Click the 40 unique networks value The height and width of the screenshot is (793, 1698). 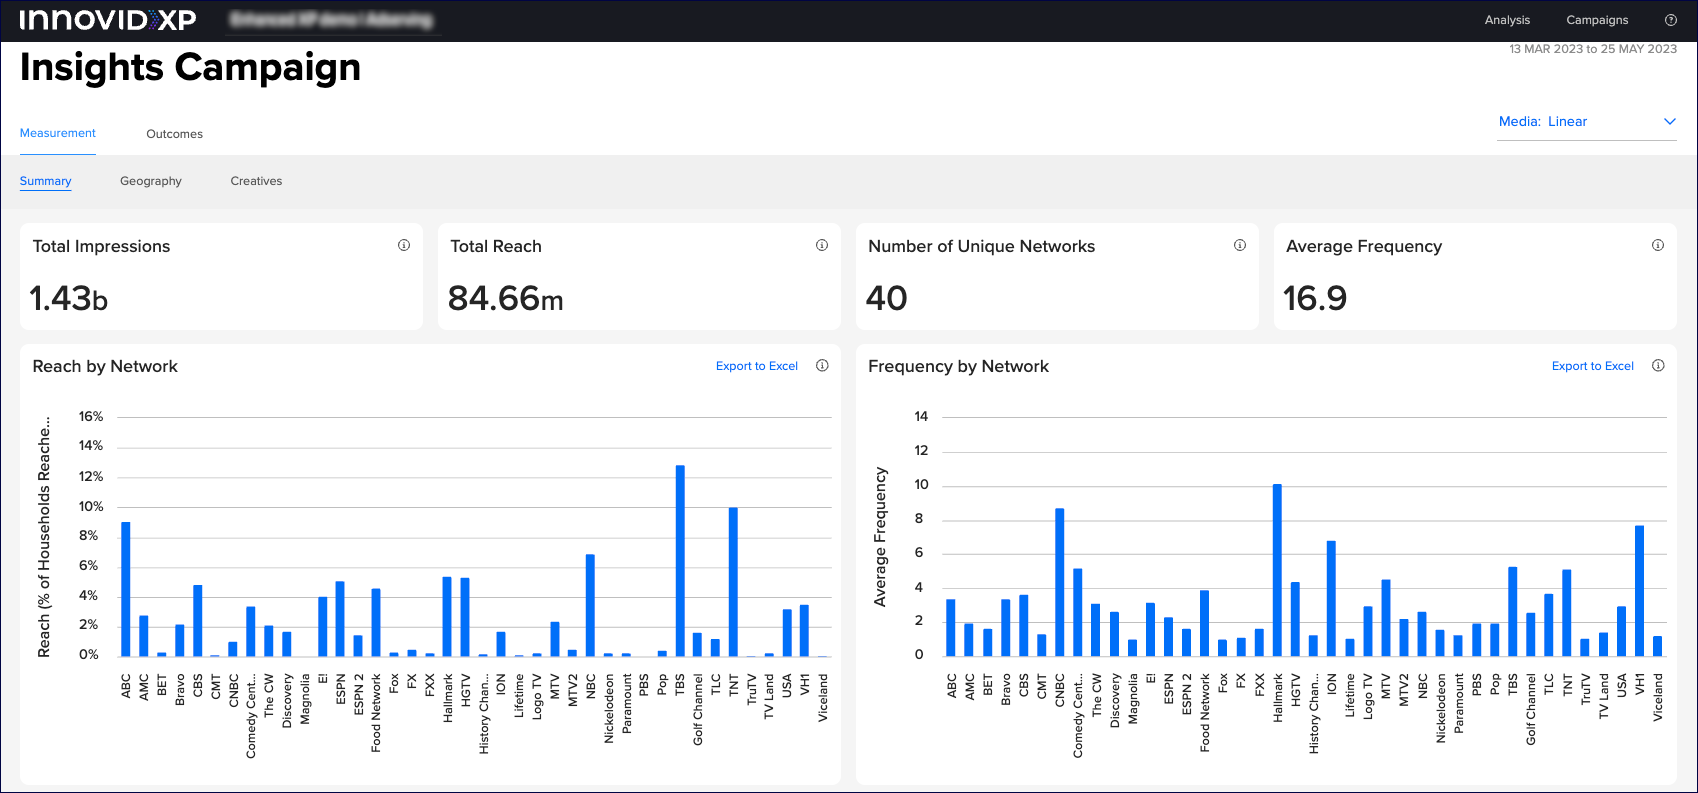(886, 298)
